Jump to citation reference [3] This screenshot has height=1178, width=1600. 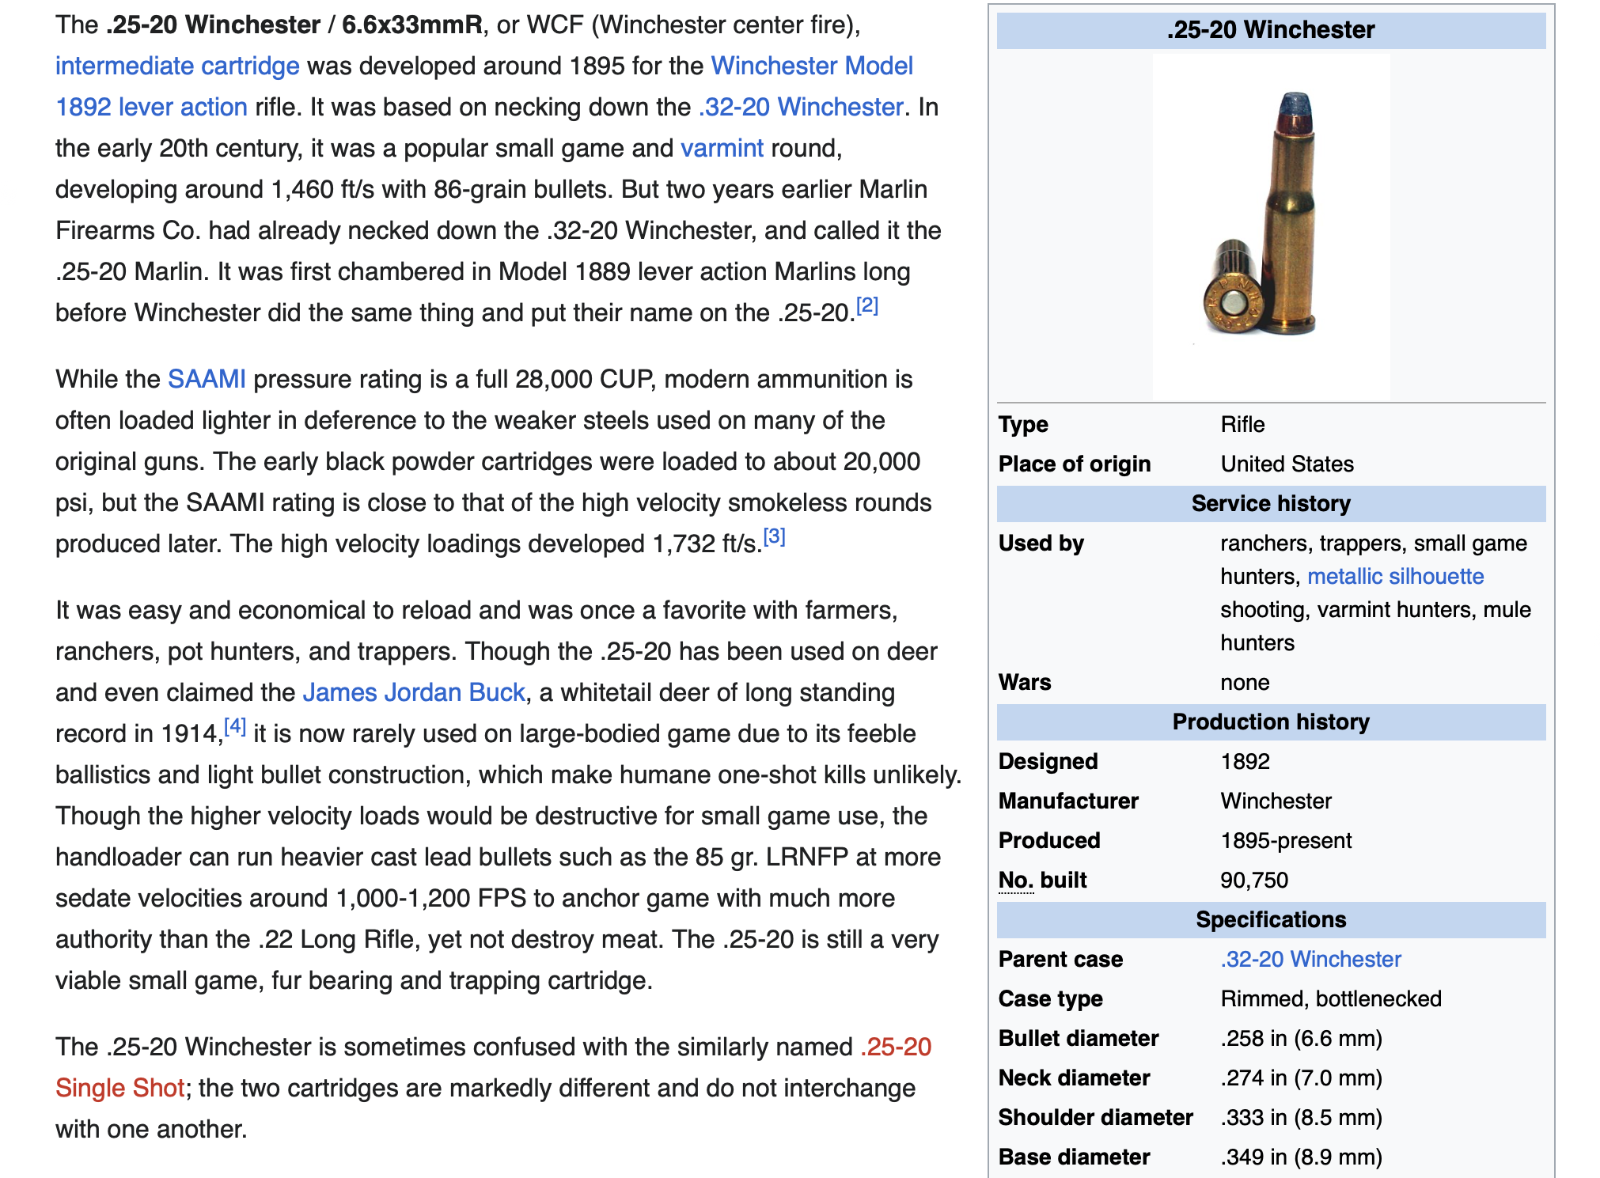[774, 537]
